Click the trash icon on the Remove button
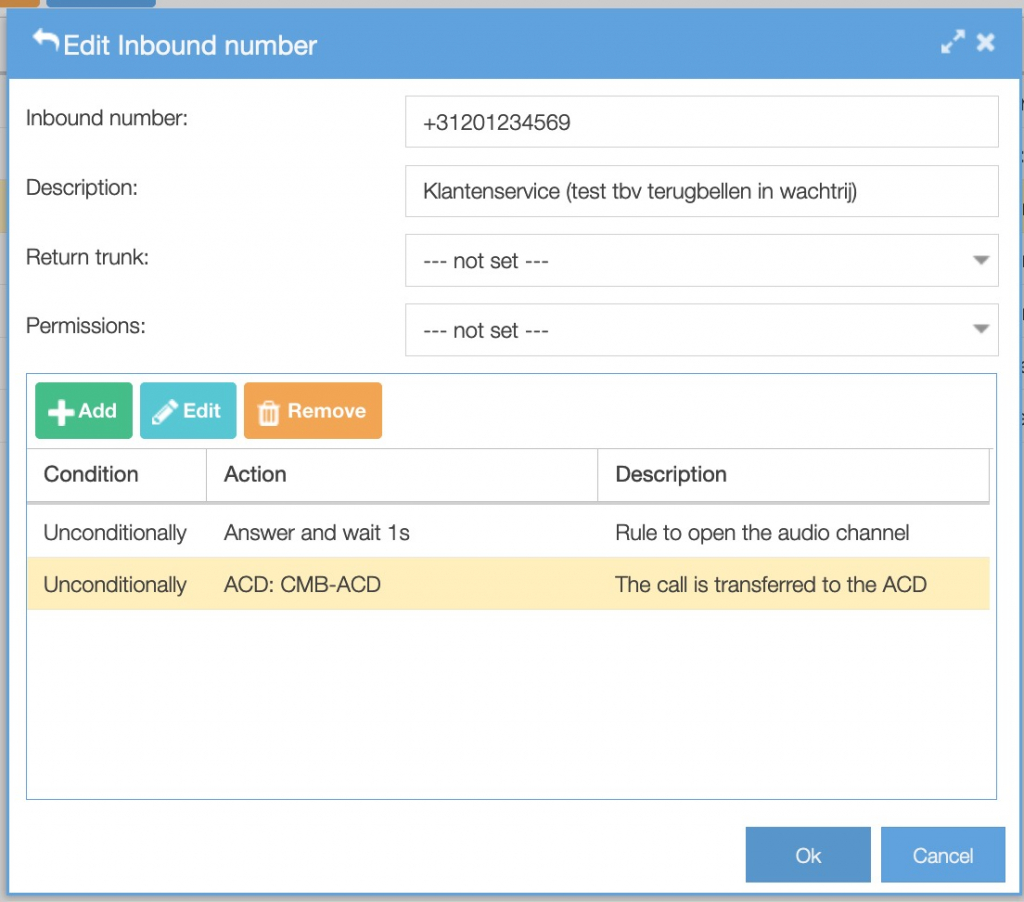The width and height of the screenshot is (1024, 902). tap(268, 410)
